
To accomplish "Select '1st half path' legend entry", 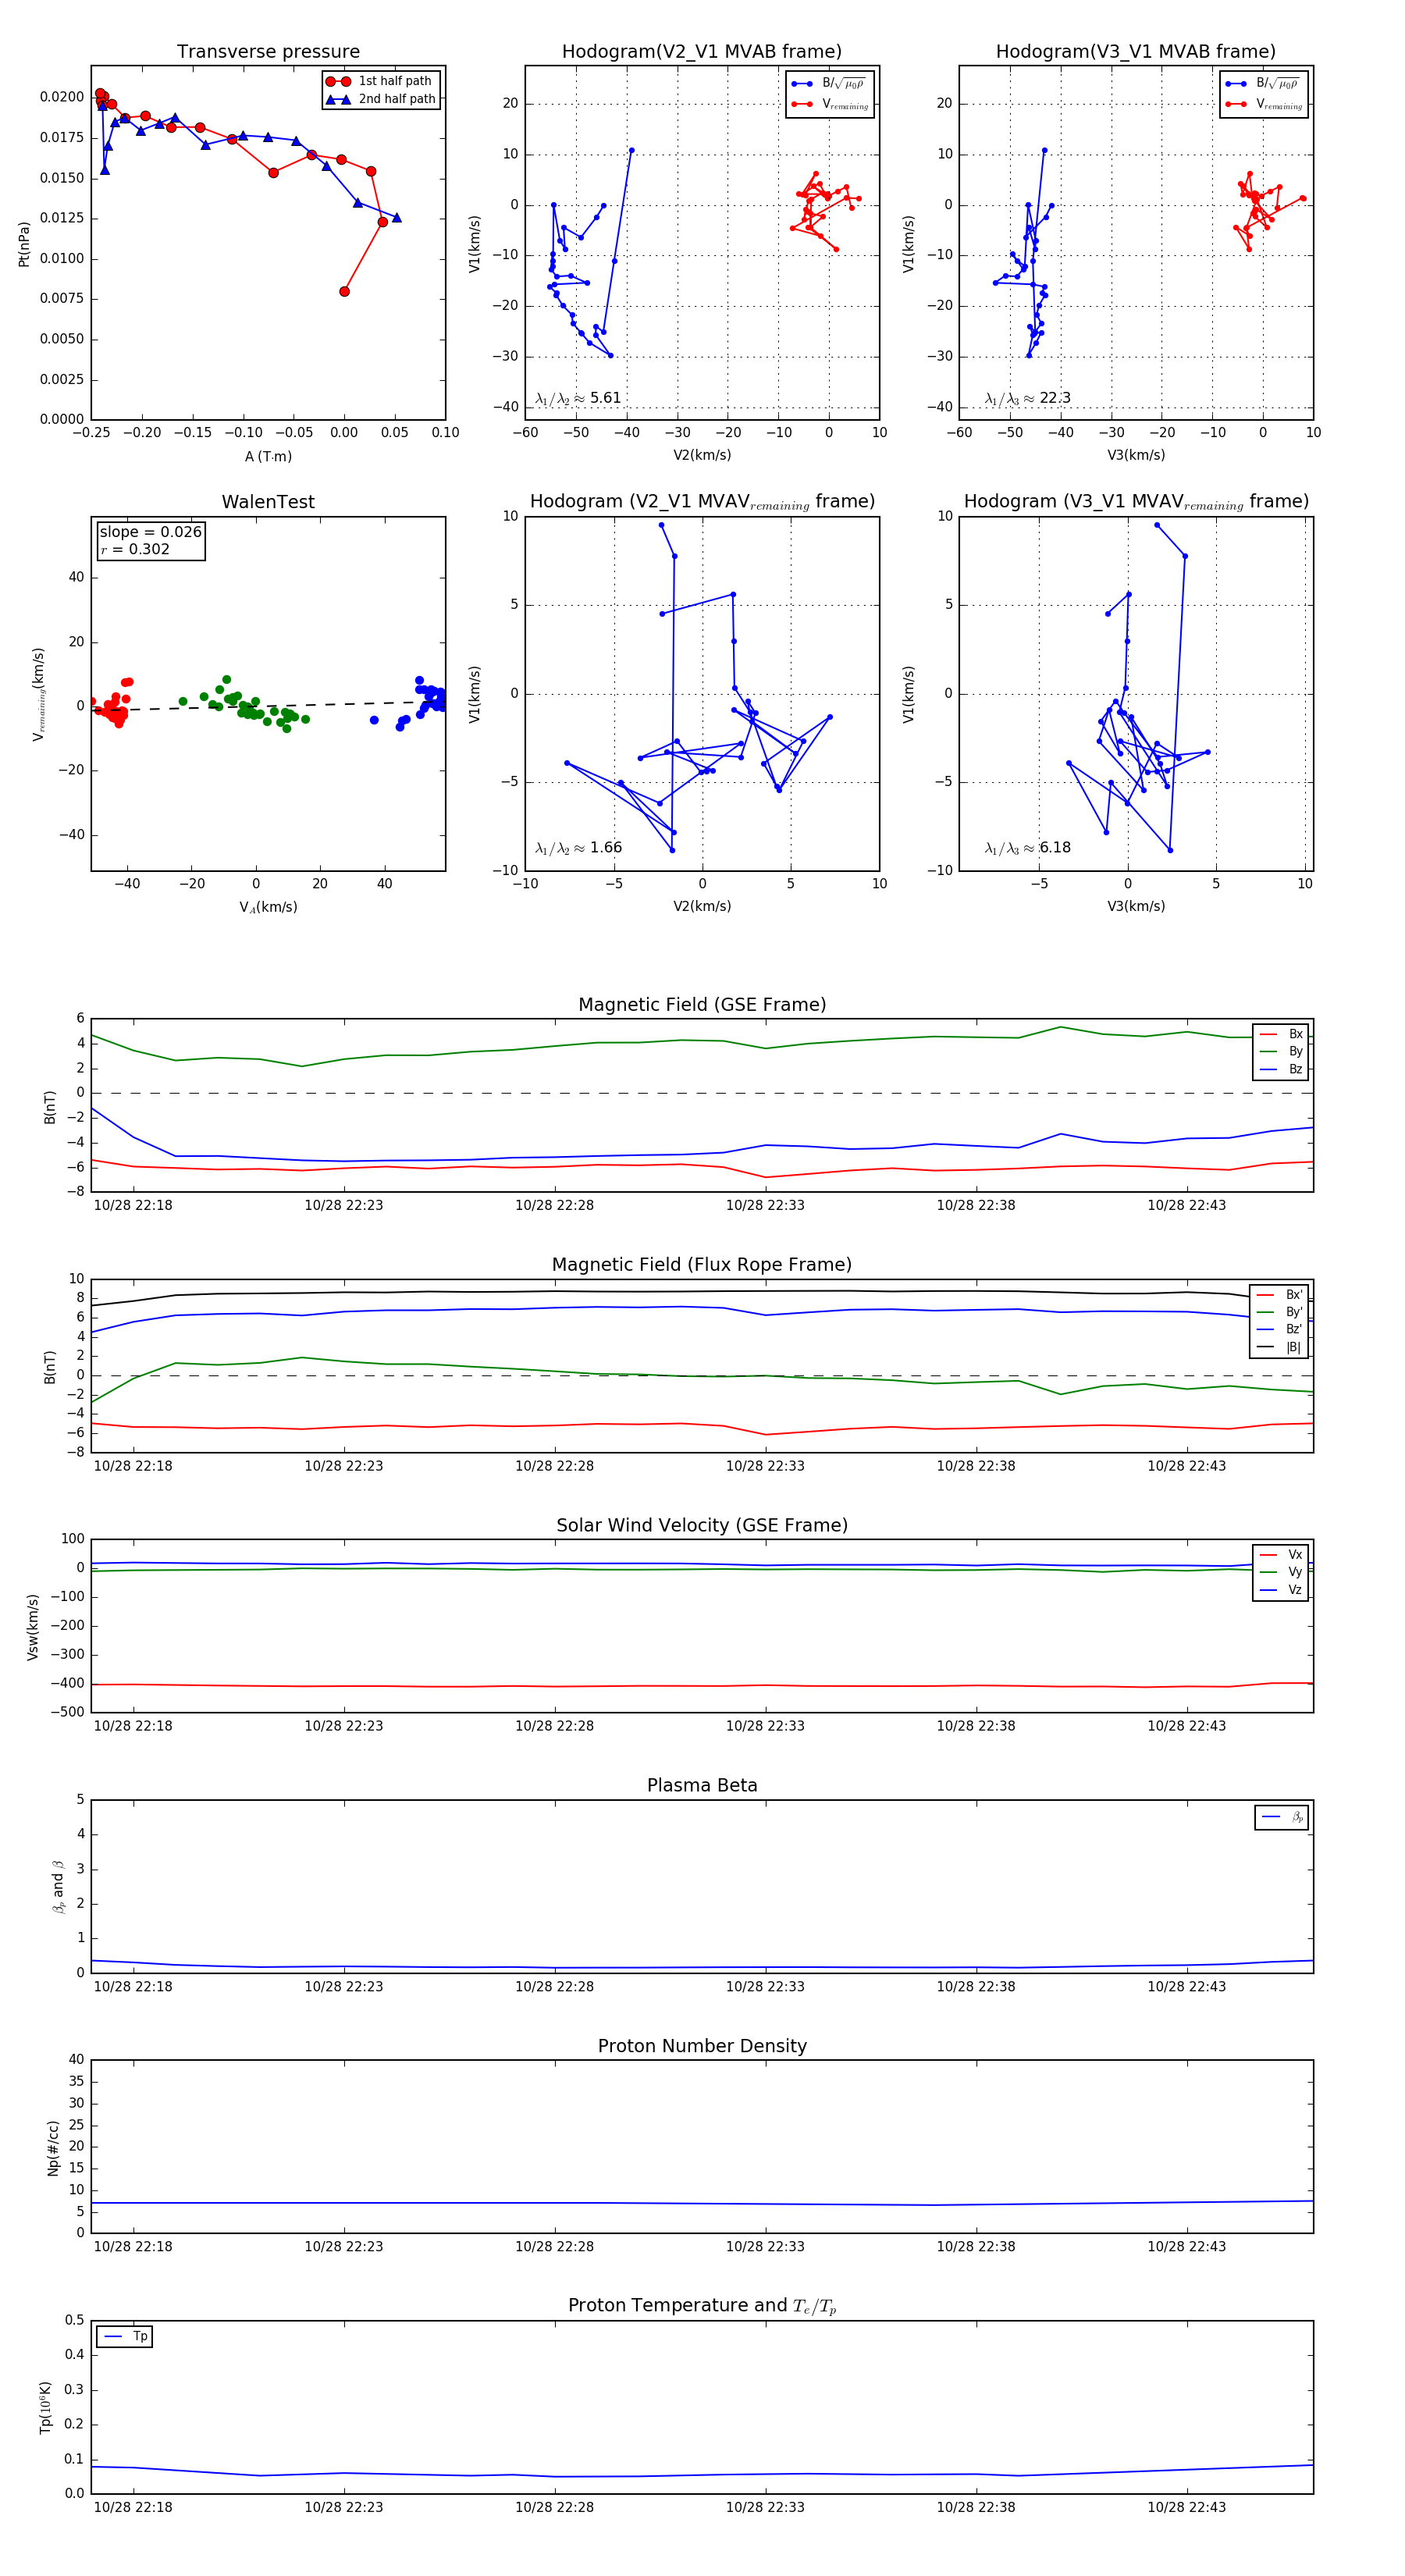I will 380,81.
